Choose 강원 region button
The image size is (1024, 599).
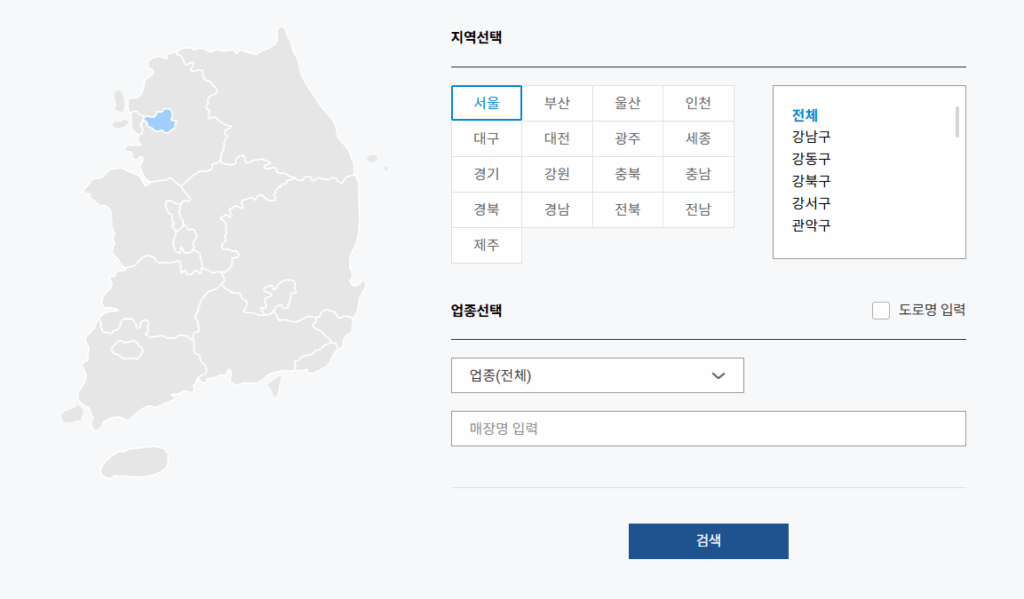click(x=557, y=174)
